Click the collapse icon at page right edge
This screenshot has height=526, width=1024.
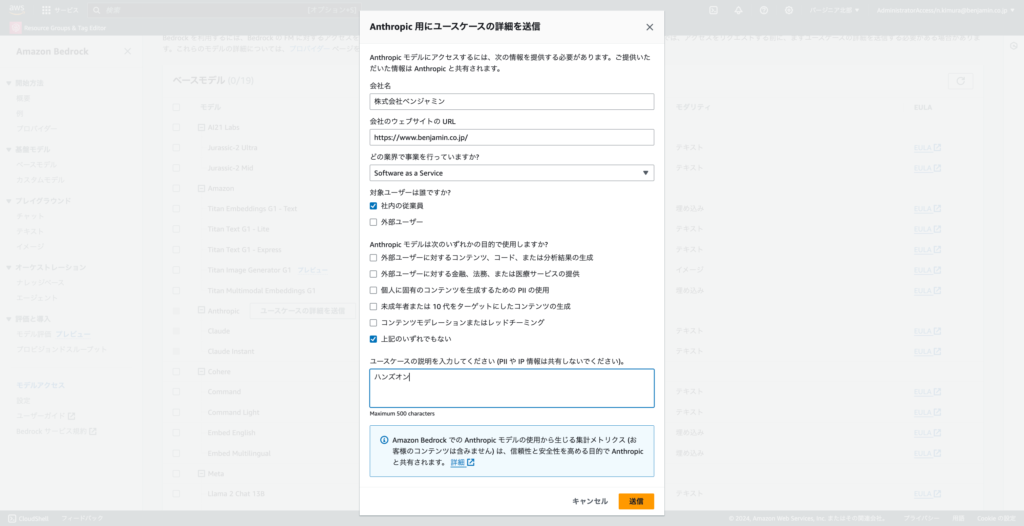click(1014, 46)
